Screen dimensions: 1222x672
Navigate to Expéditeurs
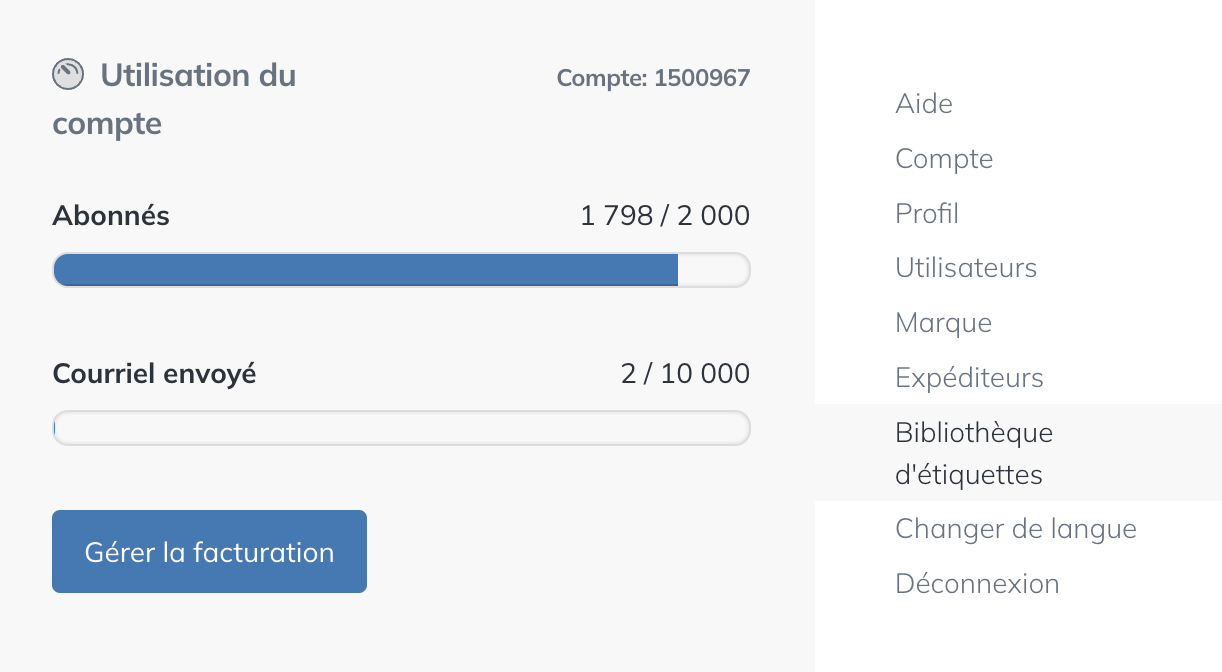[969, 378]
